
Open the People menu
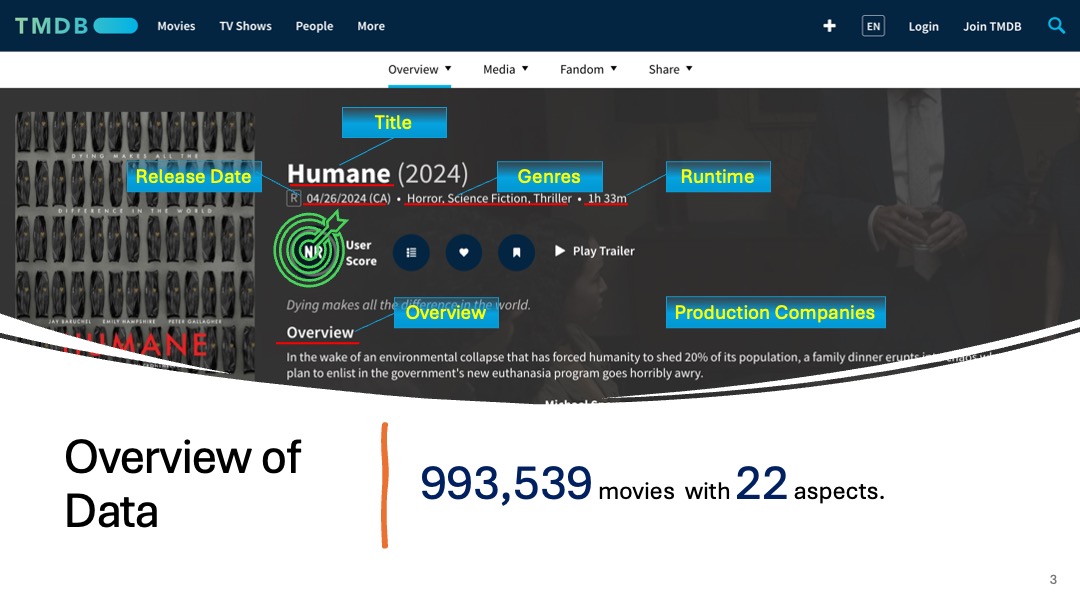pos(314,26)
